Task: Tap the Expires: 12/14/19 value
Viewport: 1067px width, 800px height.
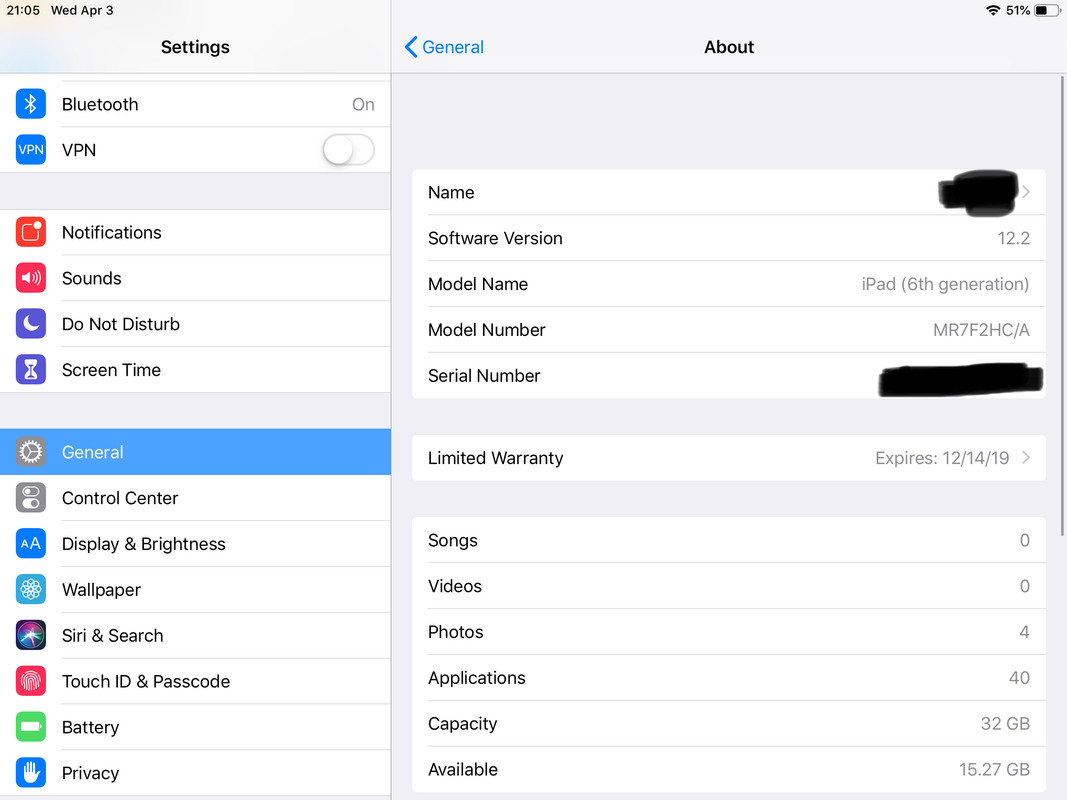Action: (x=942, y=458)
